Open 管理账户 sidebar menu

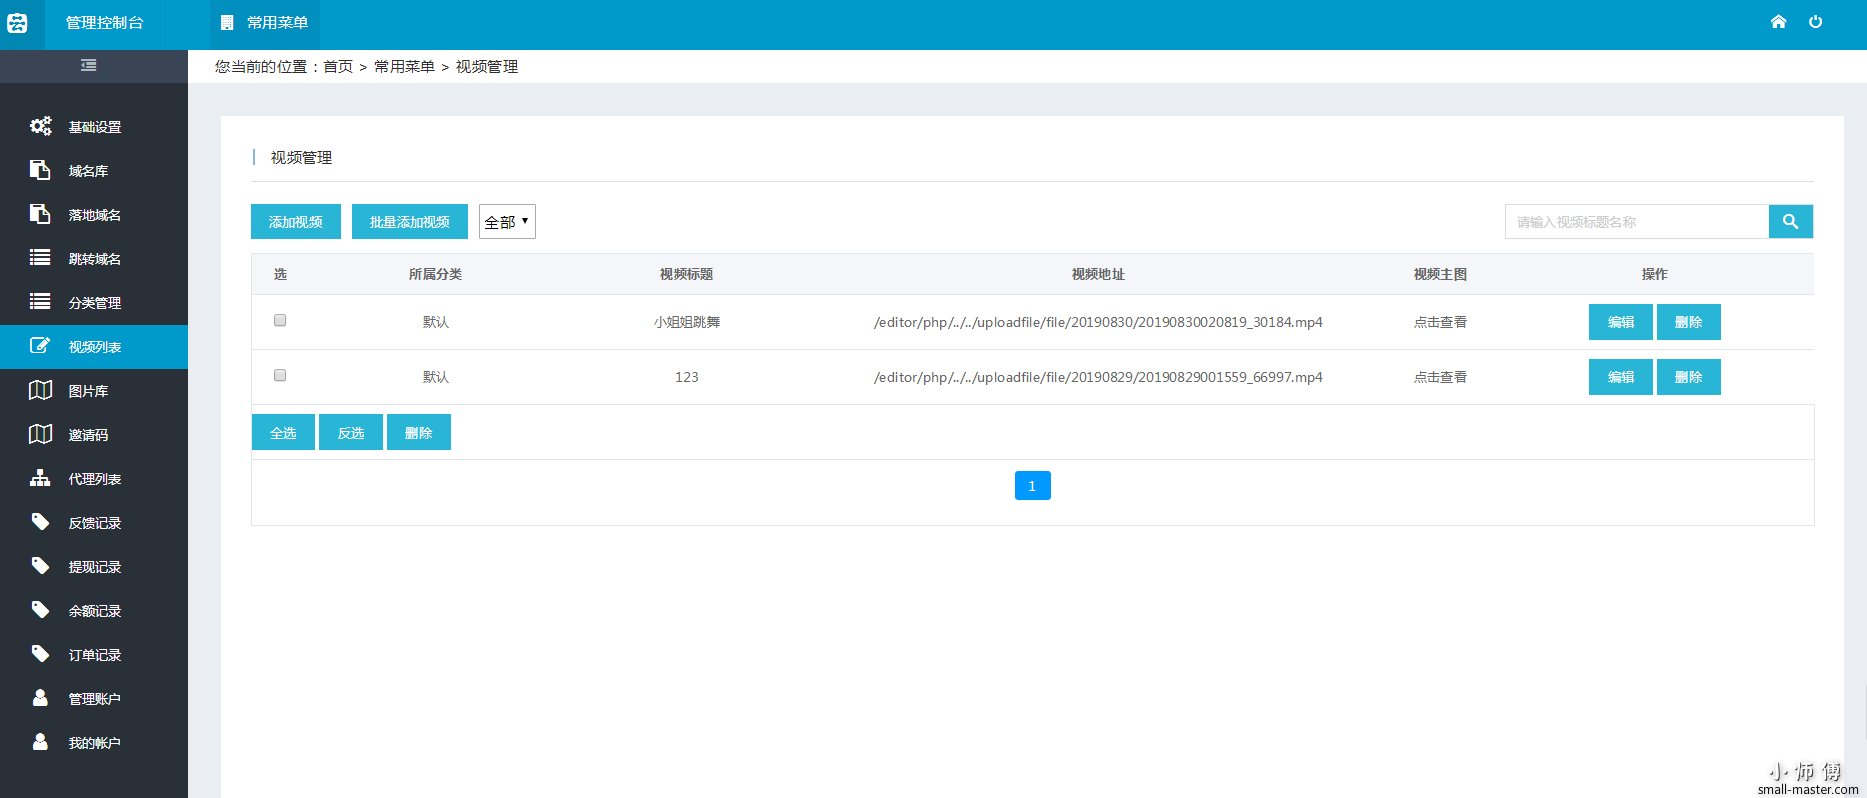click(94, 699)
